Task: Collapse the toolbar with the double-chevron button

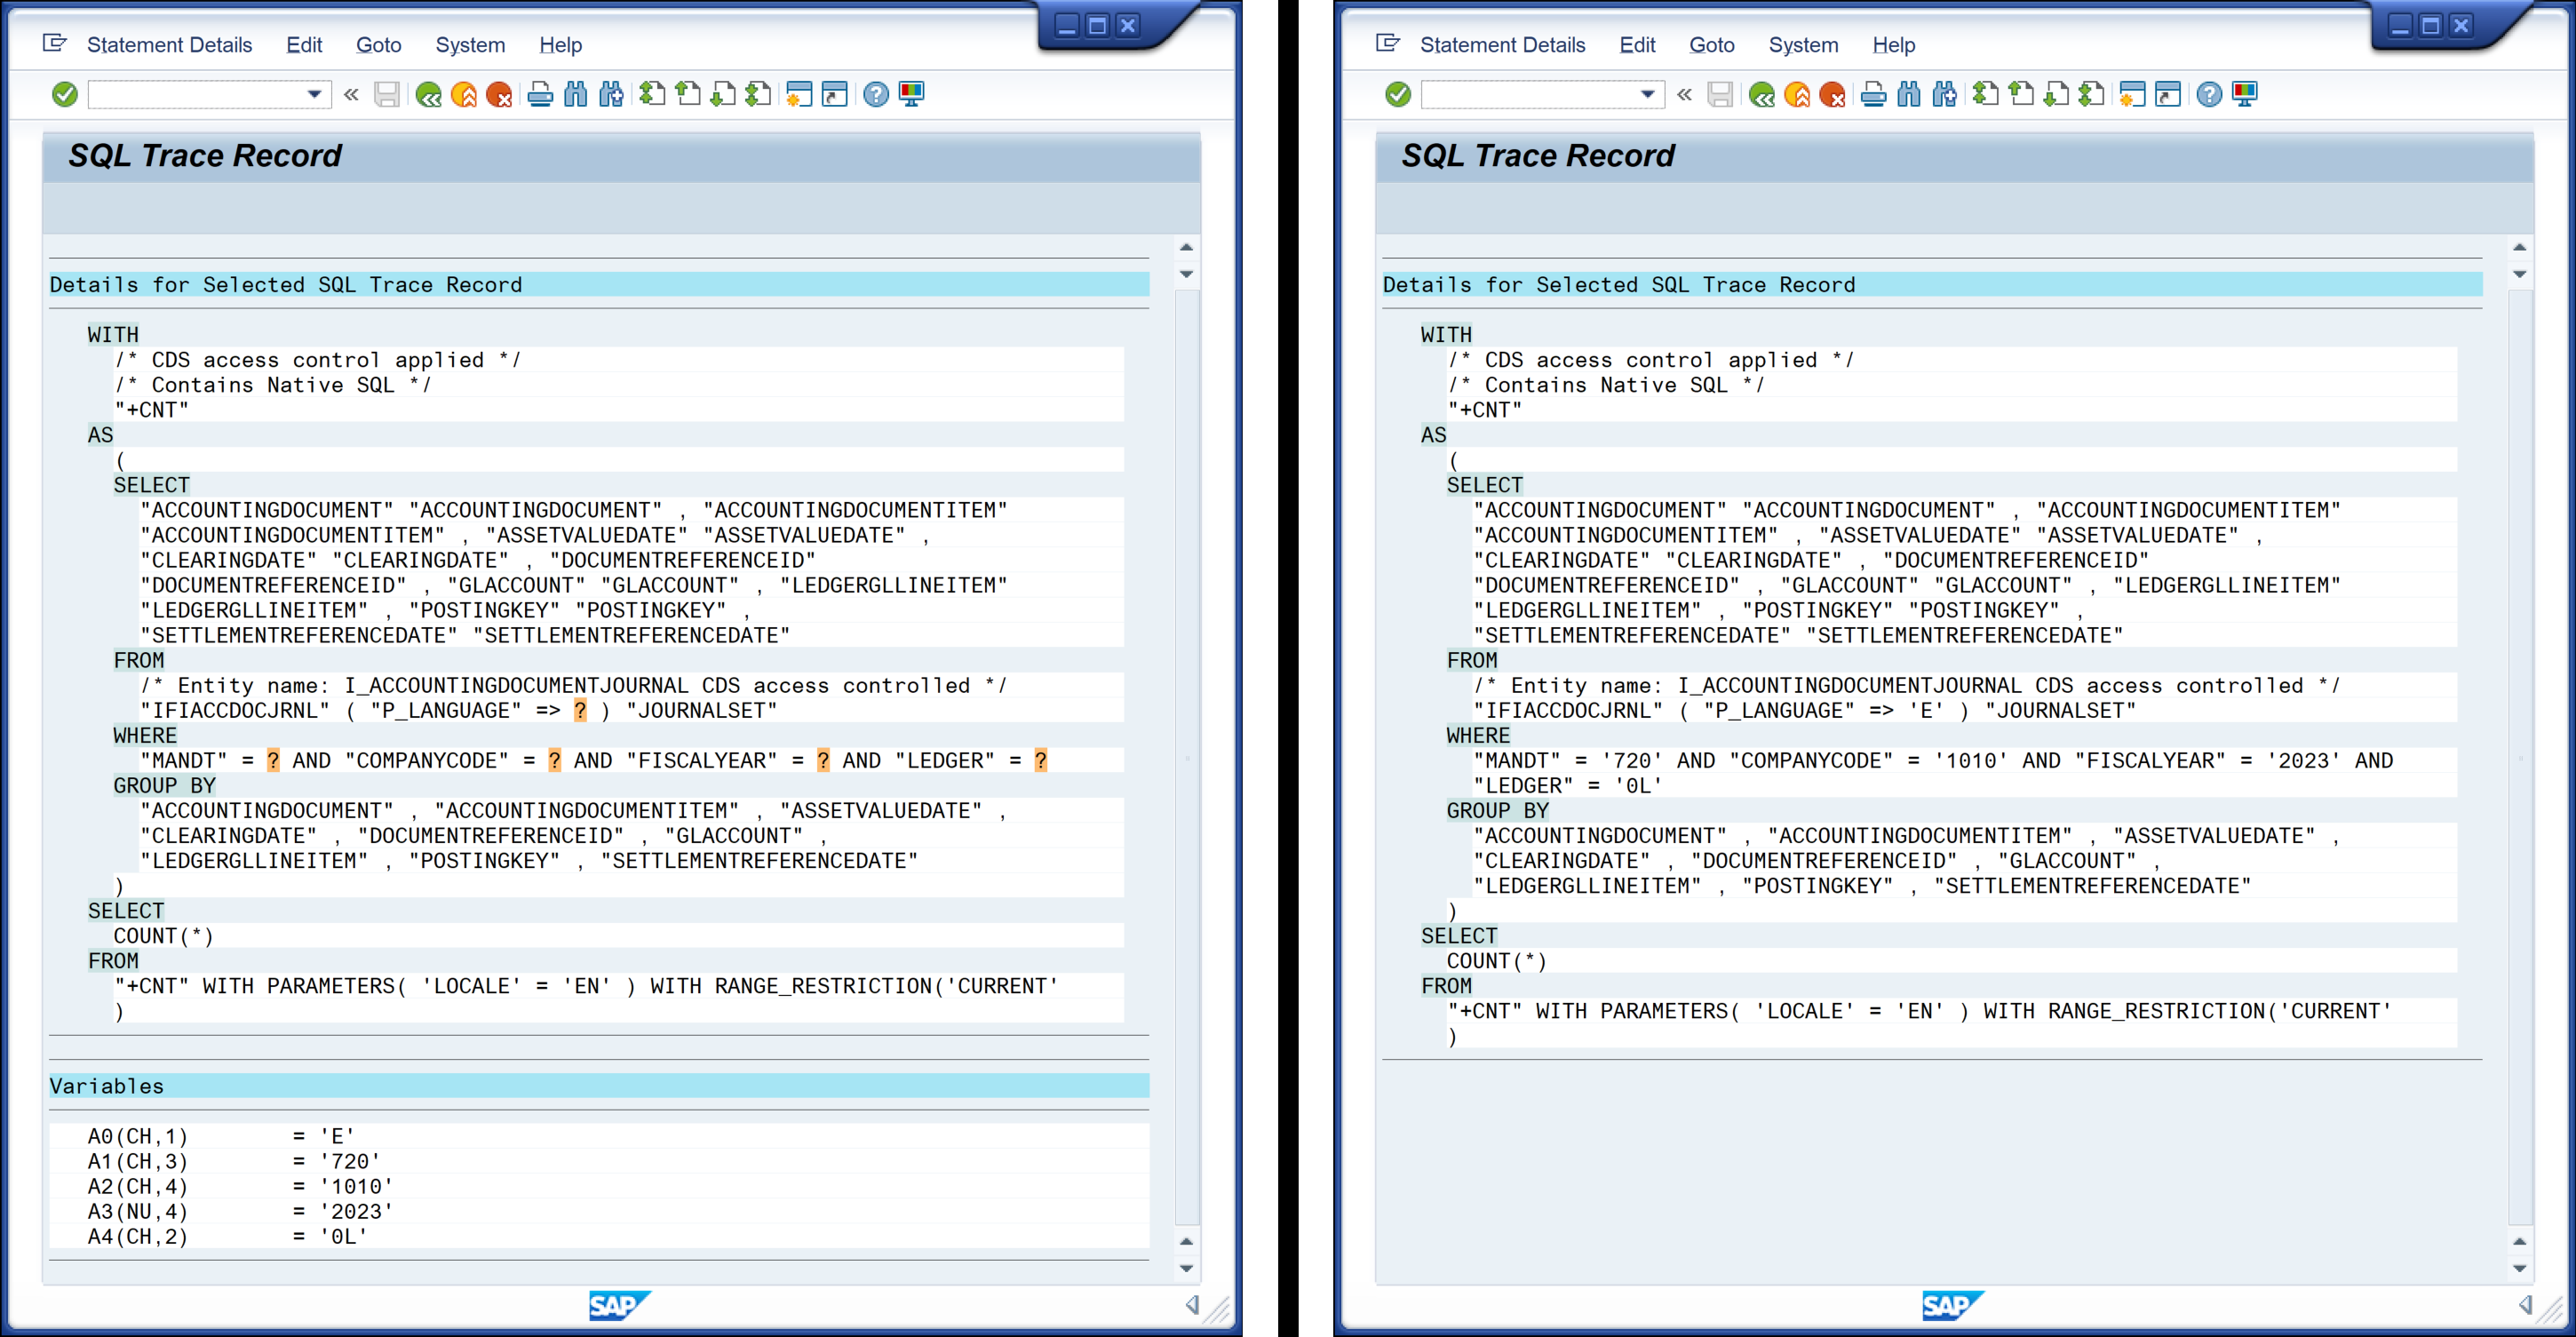Action: (352, 95)
